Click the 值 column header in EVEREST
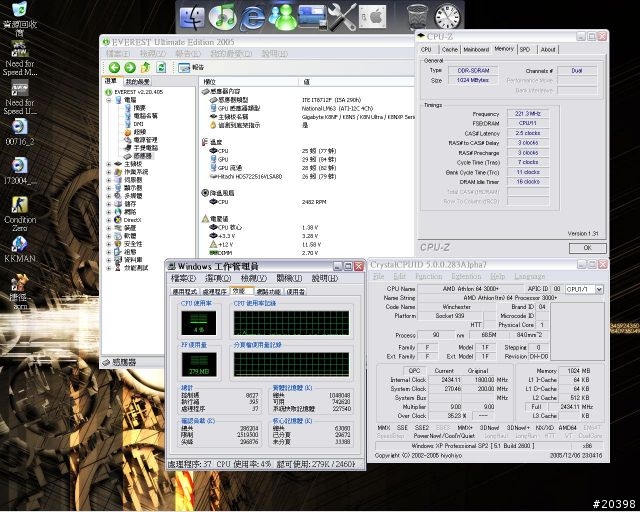This screenshot has height=512, width=640. click(x=306, y=82)
